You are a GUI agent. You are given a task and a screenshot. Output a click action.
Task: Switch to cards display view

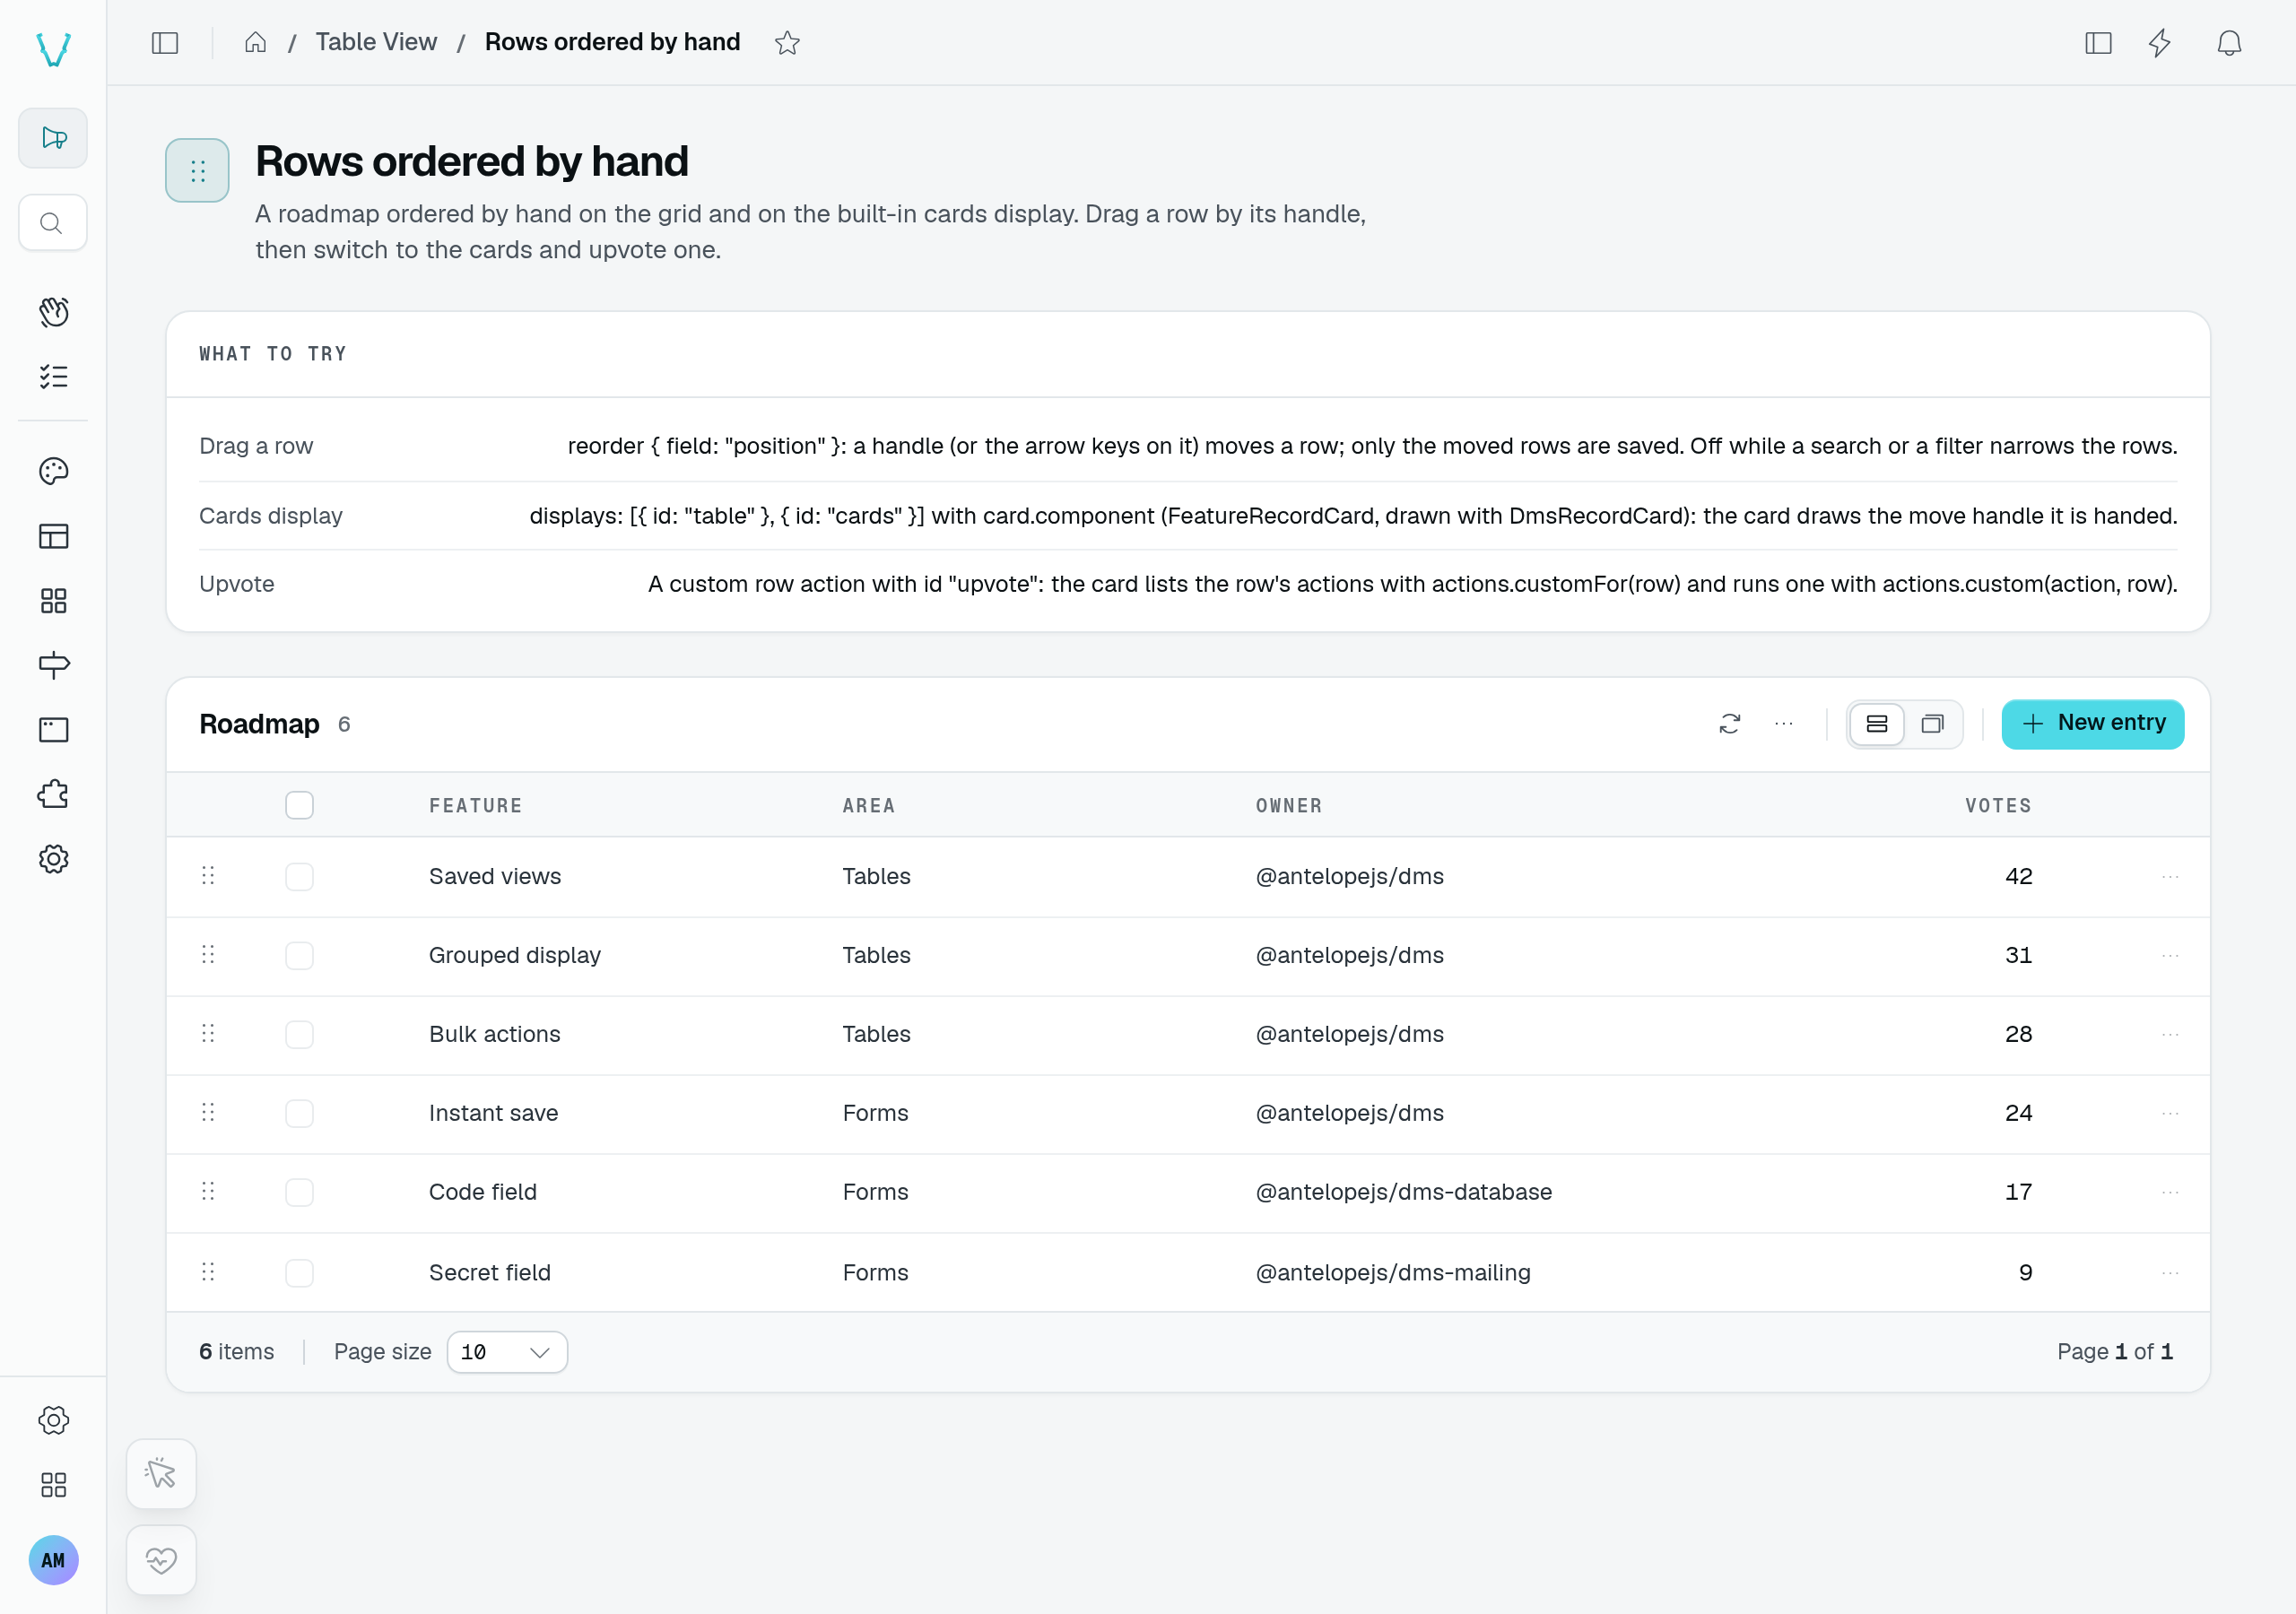coord(1932,724)
